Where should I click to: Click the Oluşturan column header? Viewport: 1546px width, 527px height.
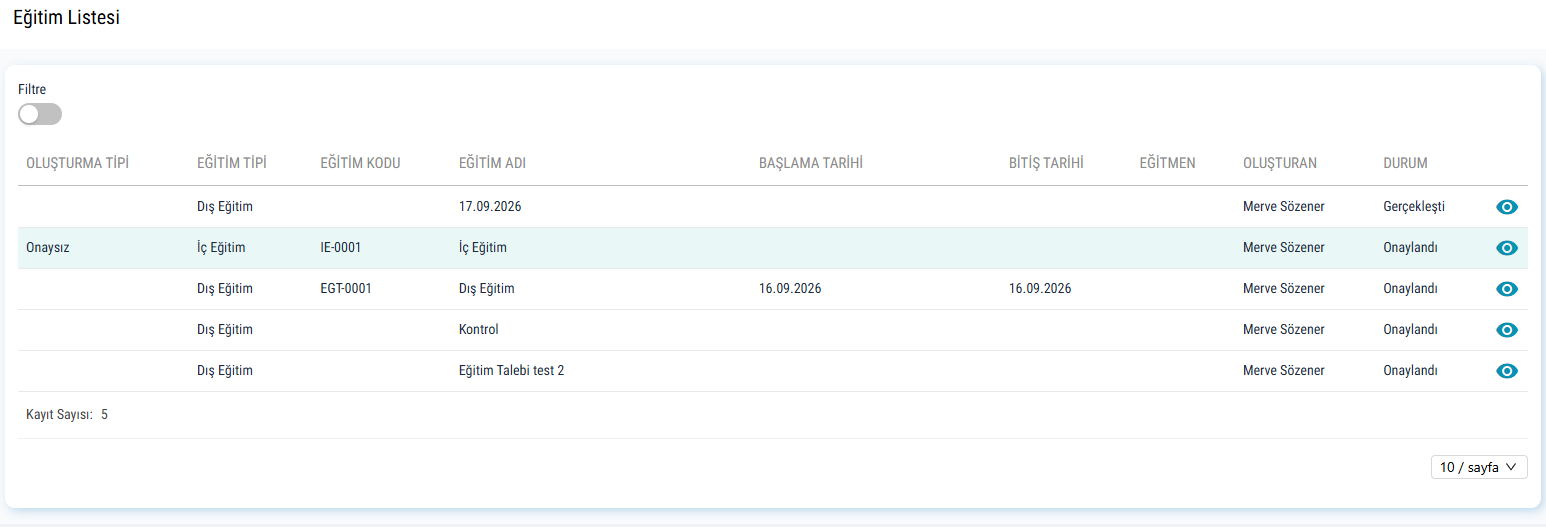1280,163
